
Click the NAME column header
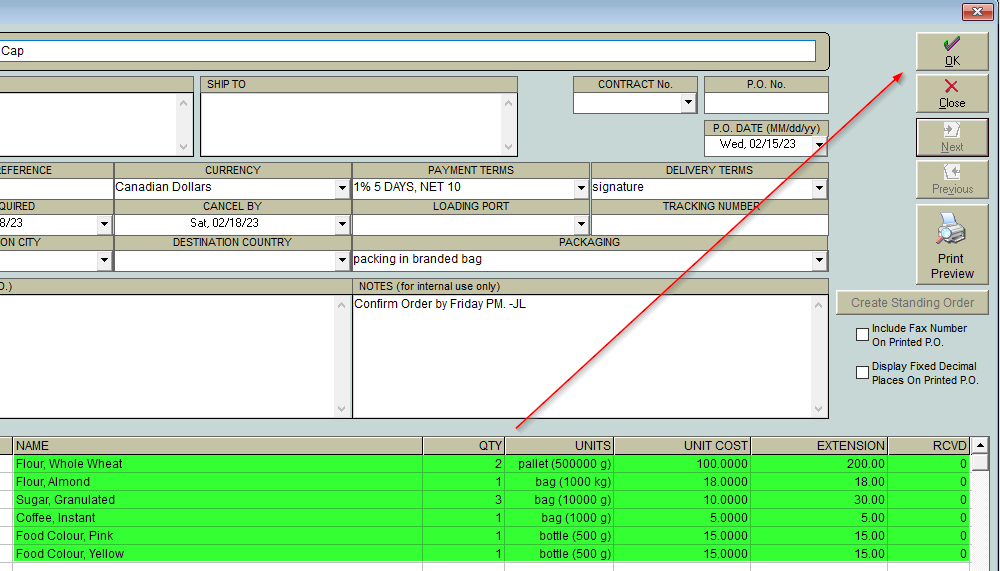(217, 445)
